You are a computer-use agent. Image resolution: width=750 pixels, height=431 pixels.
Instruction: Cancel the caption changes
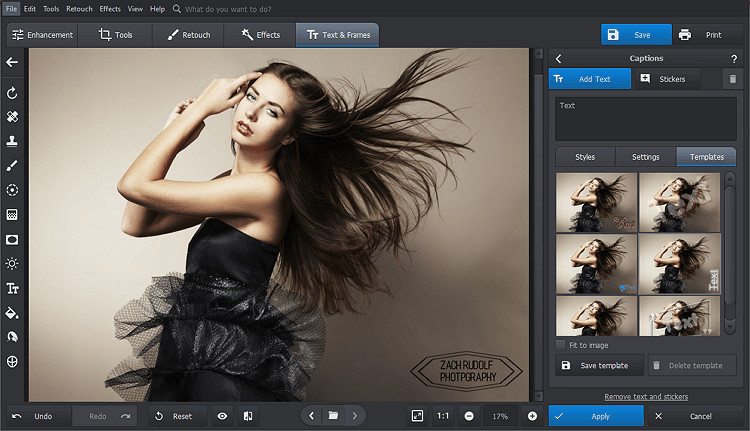695,416
